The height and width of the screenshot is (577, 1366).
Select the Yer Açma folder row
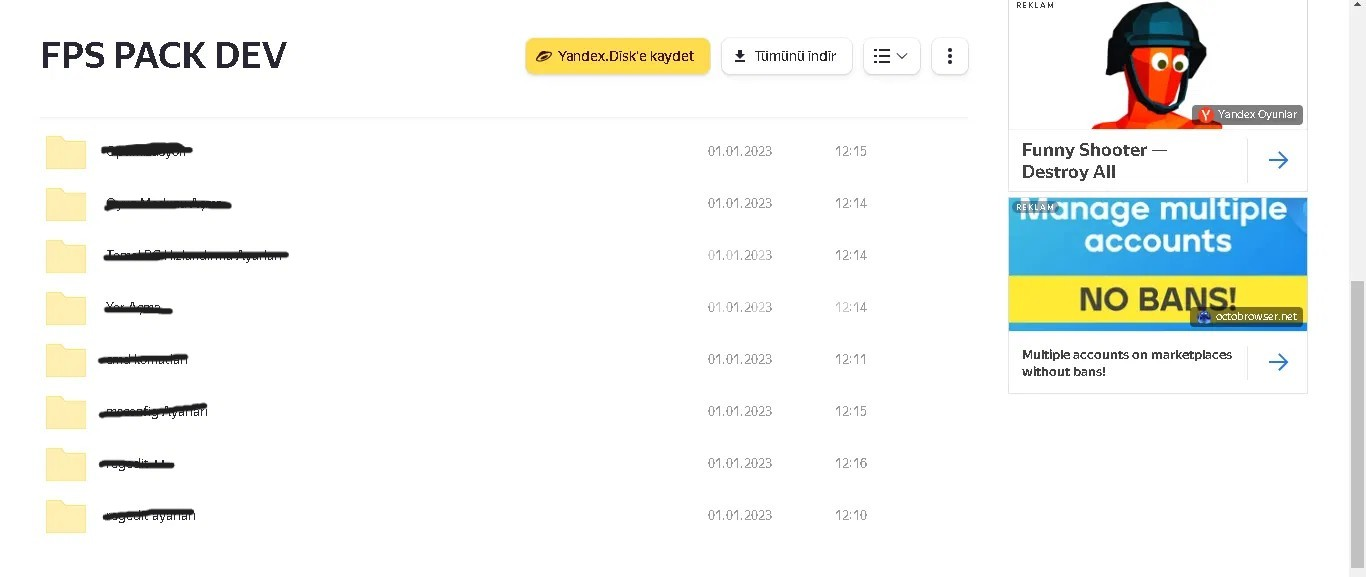click(x=504, y=308)
